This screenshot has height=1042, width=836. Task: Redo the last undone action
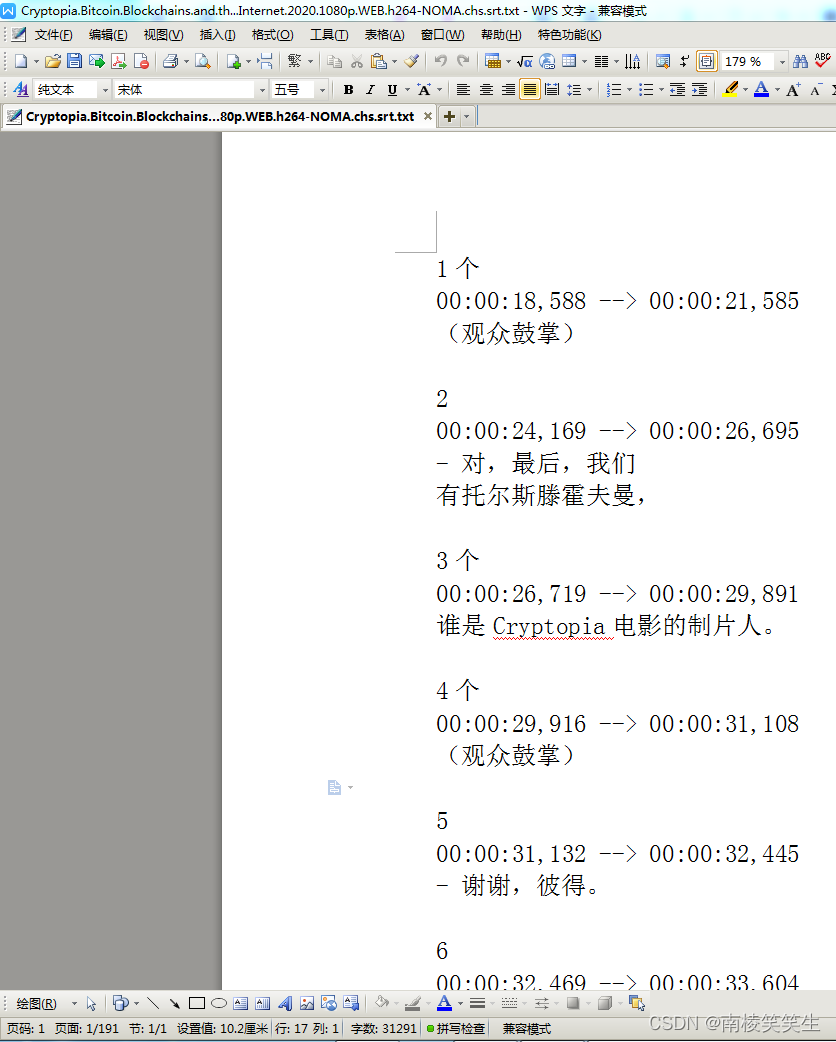tap(463, 62)
